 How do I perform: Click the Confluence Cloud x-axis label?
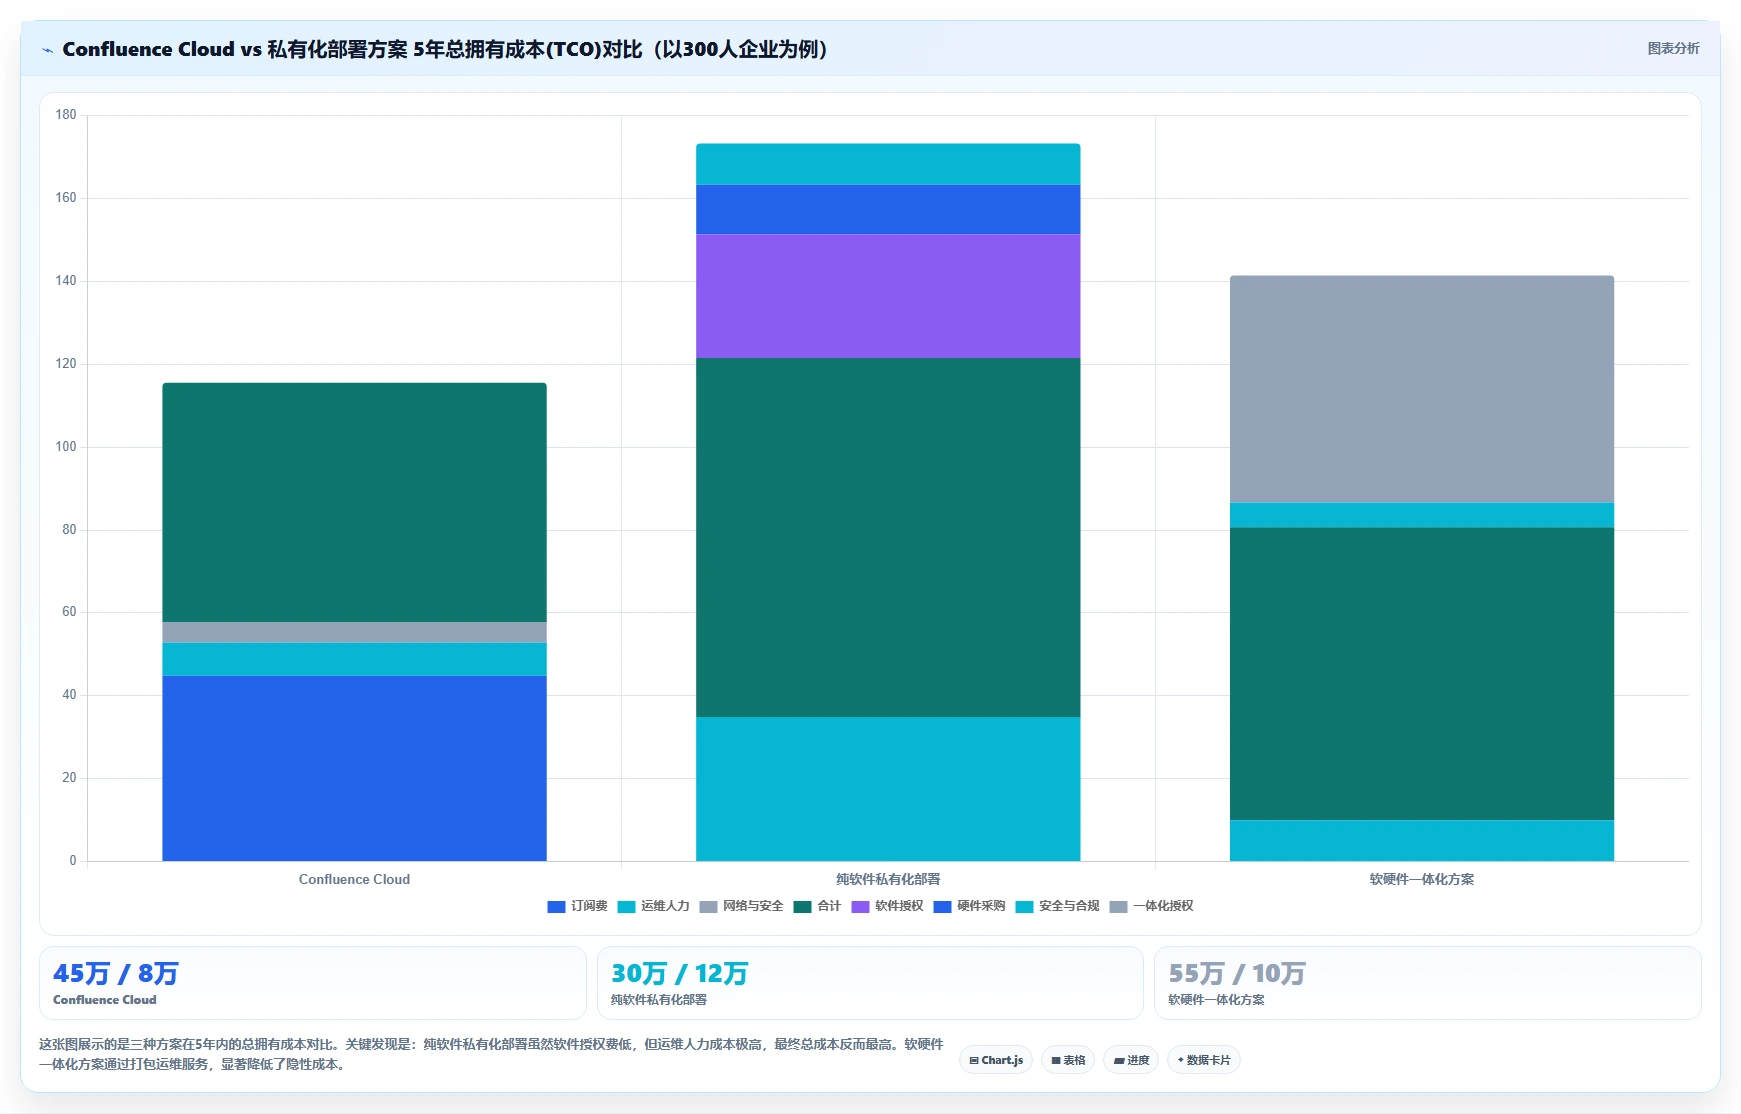pos(354,879)
